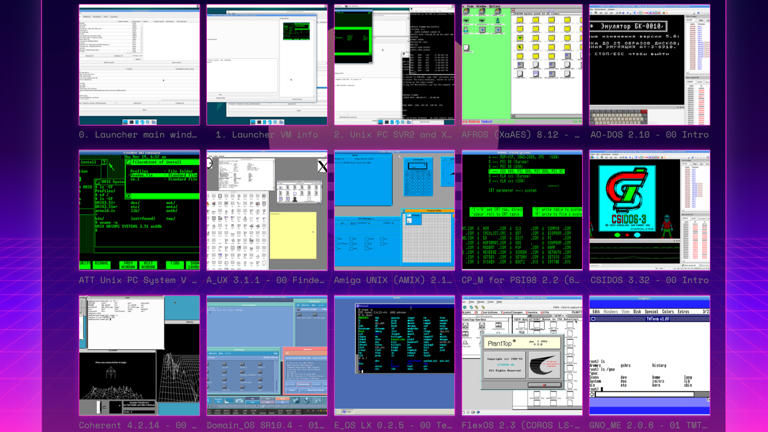Open the Launcher main window thumbnail
768x432 pixels.
[139, 65]
